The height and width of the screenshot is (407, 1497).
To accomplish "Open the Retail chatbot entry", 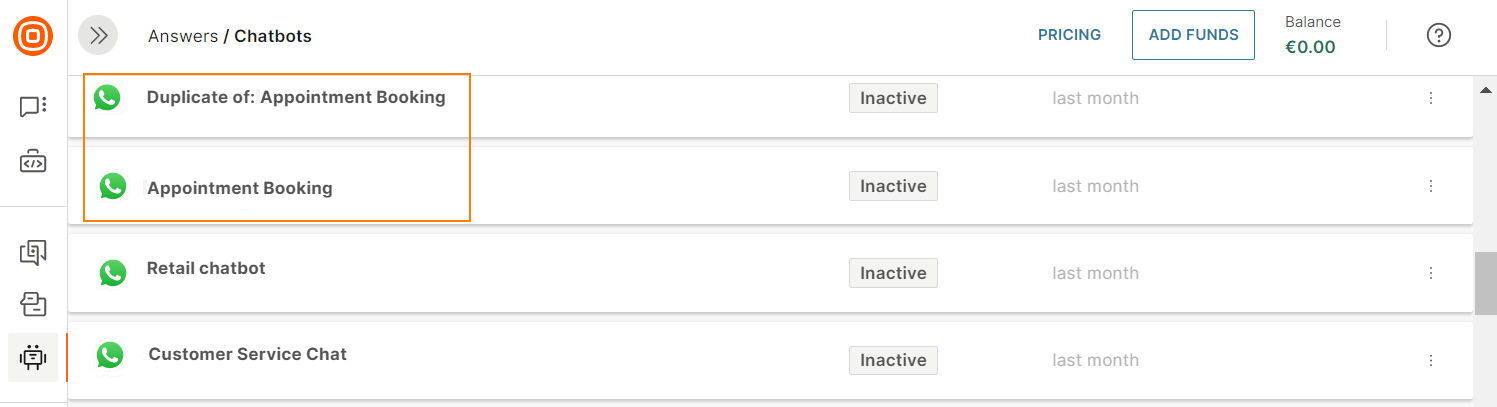I will click(206, 268).
